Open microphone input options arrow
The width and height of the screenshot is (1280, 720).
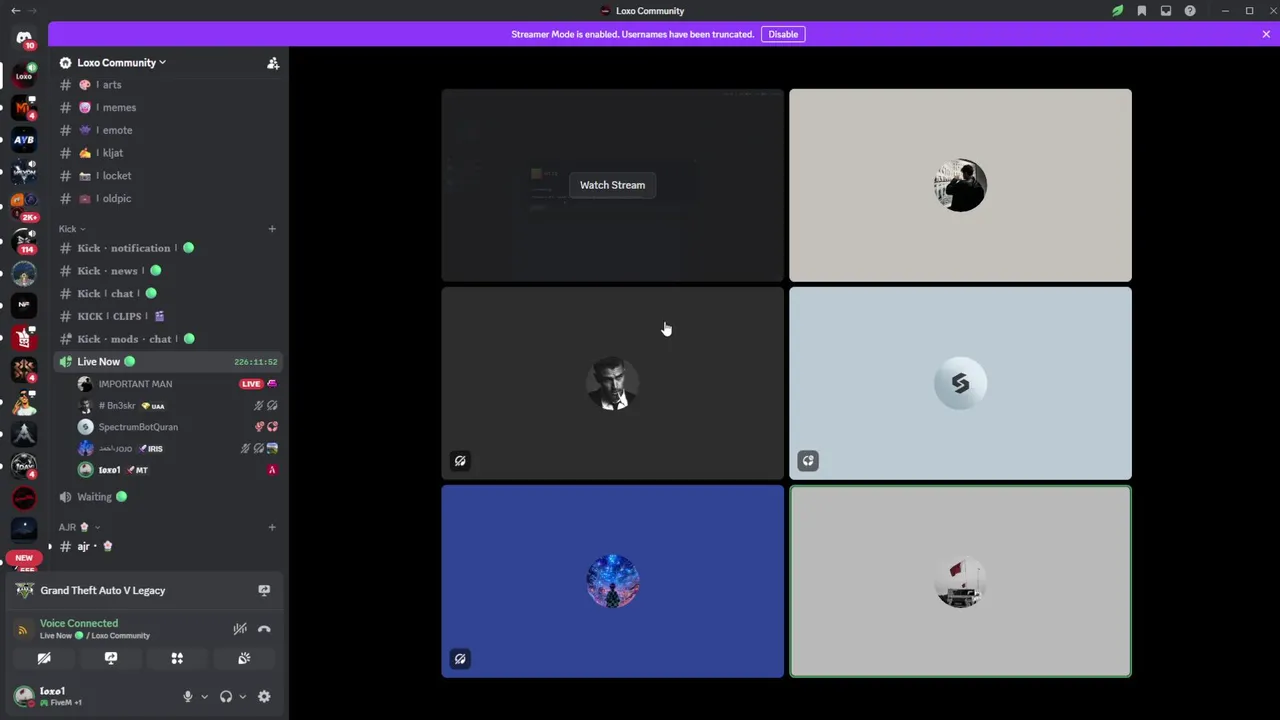(x=204, y=697)
